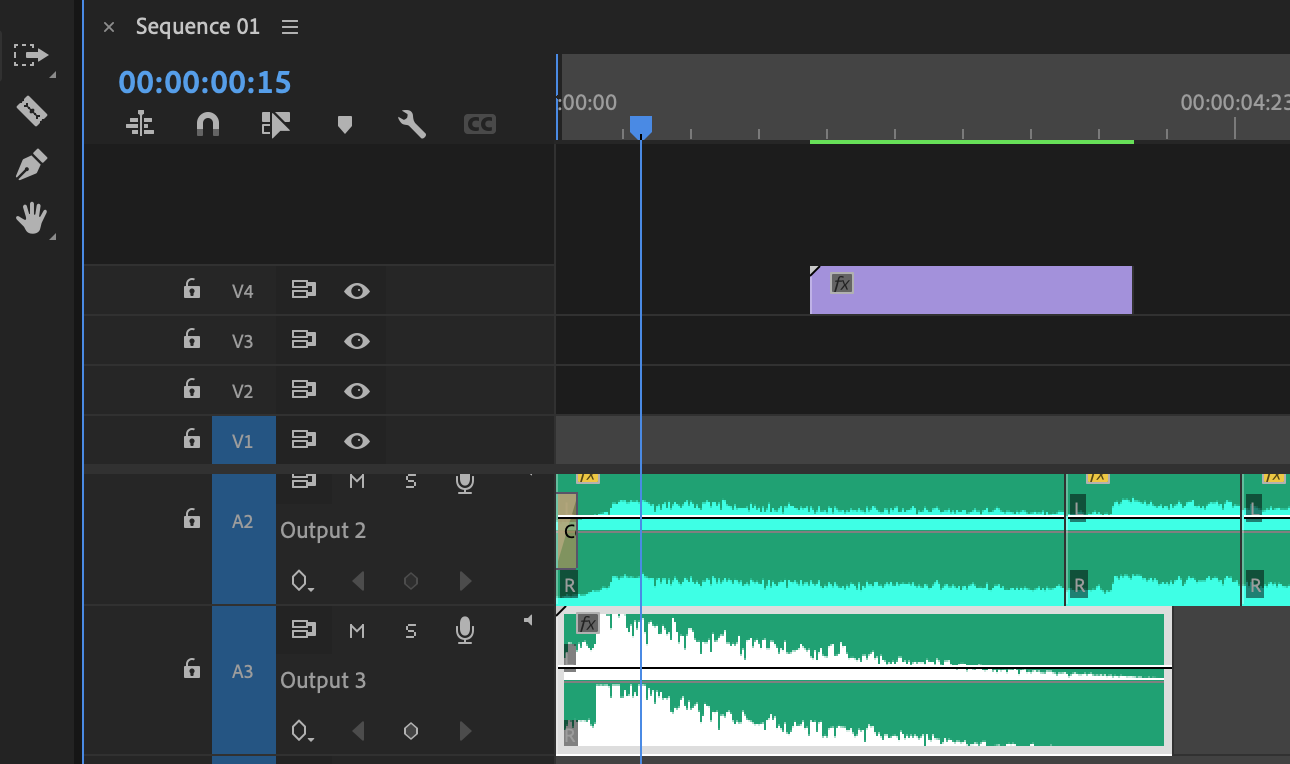Viewport: 1290px width, 764px height.
Task: Mute the Output 2 audio track
Action: point(356,481)
